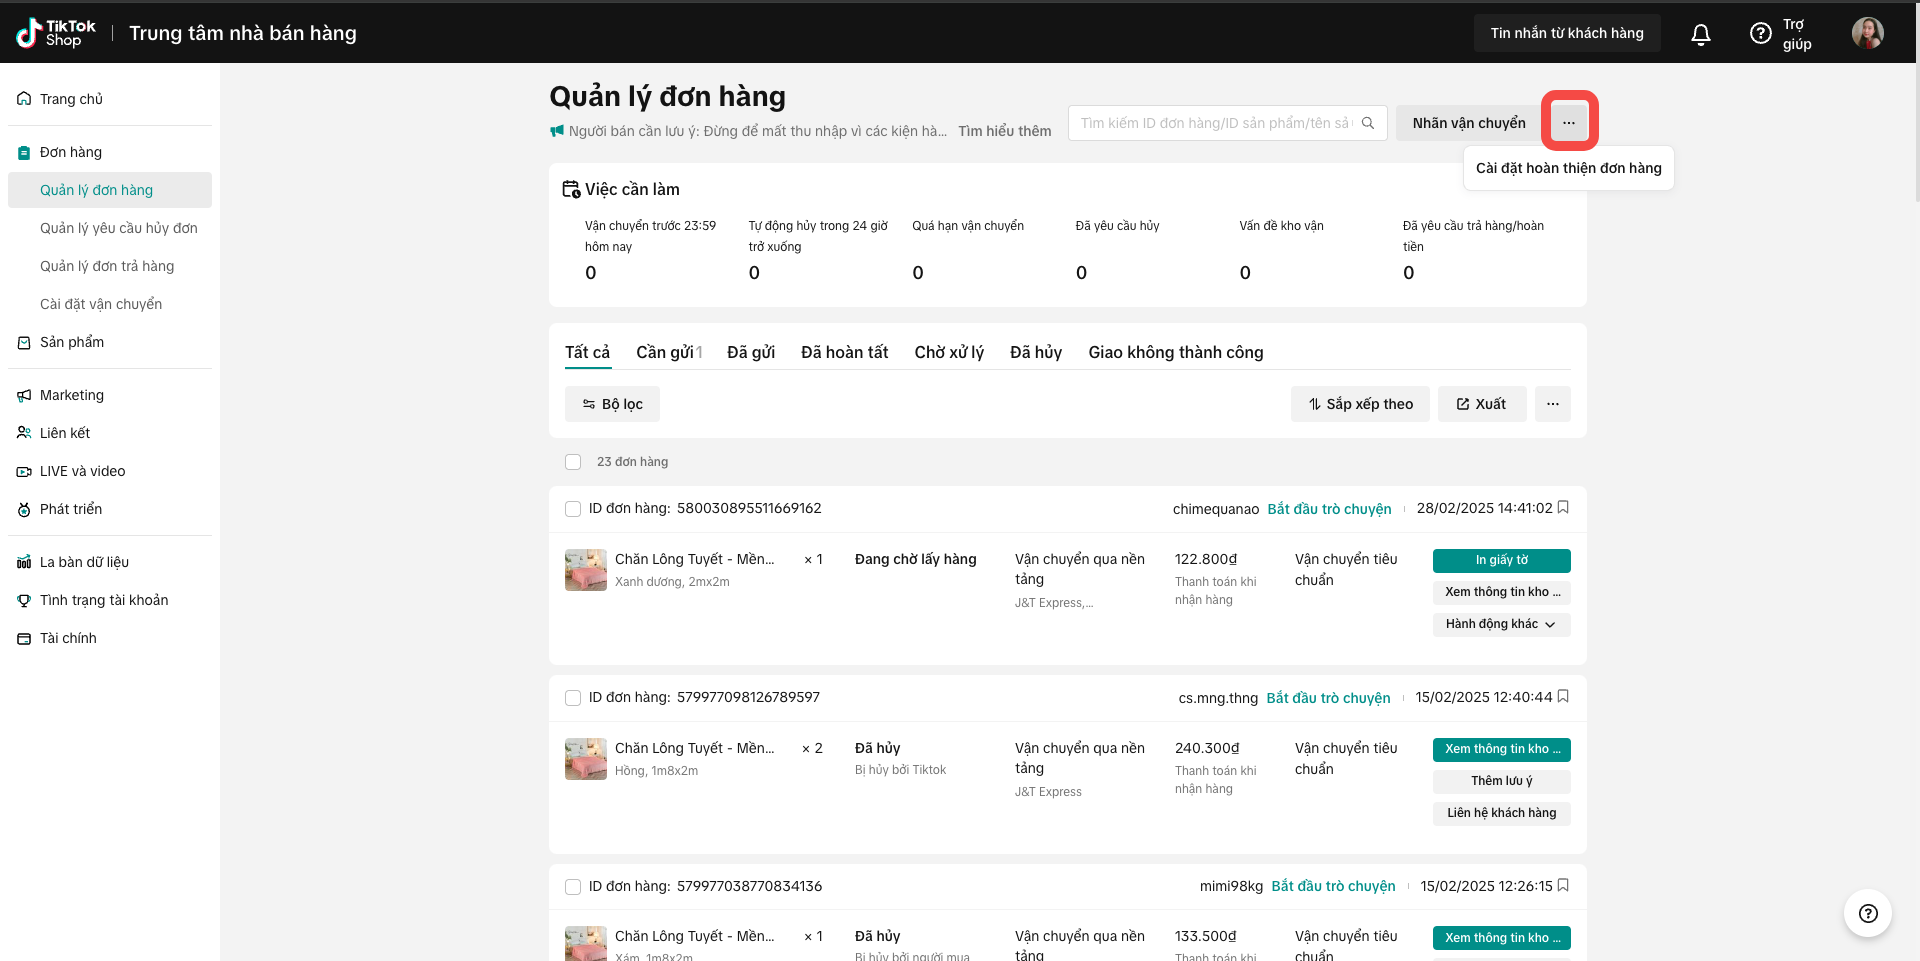Click the three-dot icon next to Xuất
The width and height of the screenshot is (1920, 961).
pos(1552,404)
